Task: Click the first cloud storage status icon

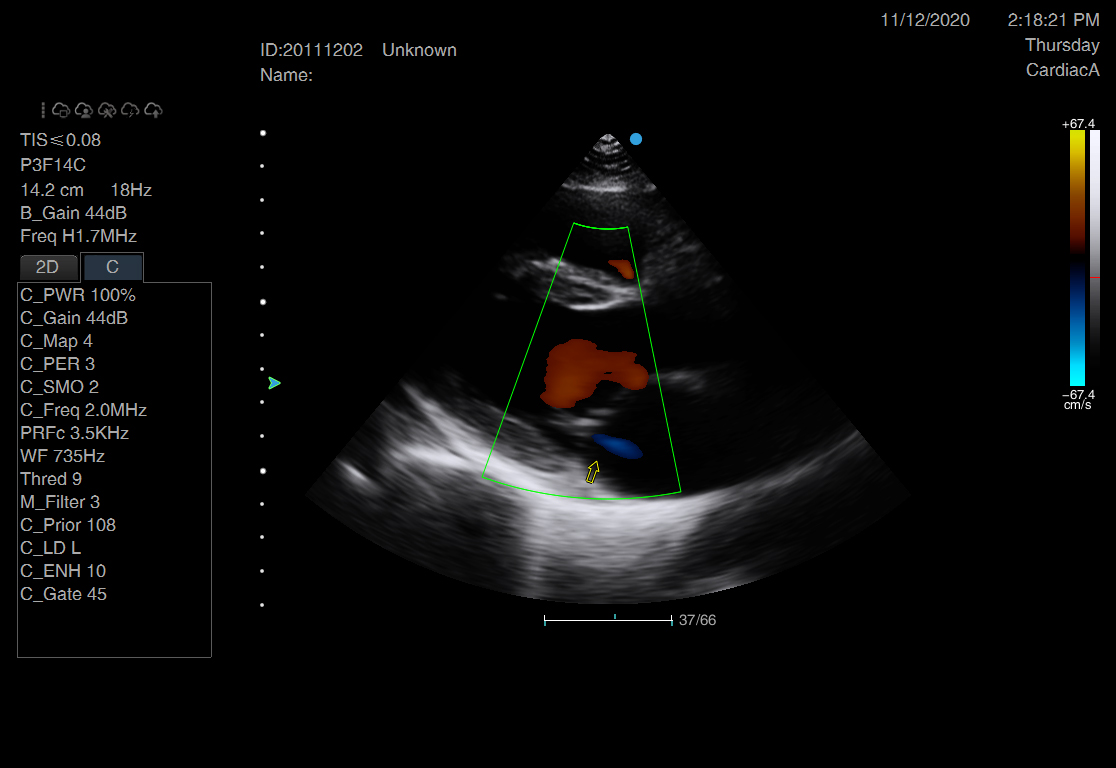Action: (61, 110)
